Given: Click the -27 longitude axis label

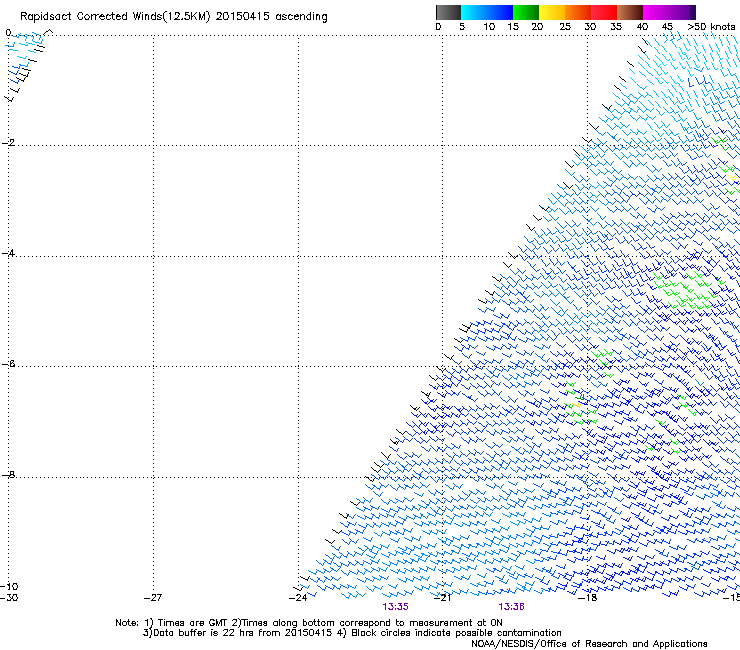Looking at the screenshot, I should point(153,598).
